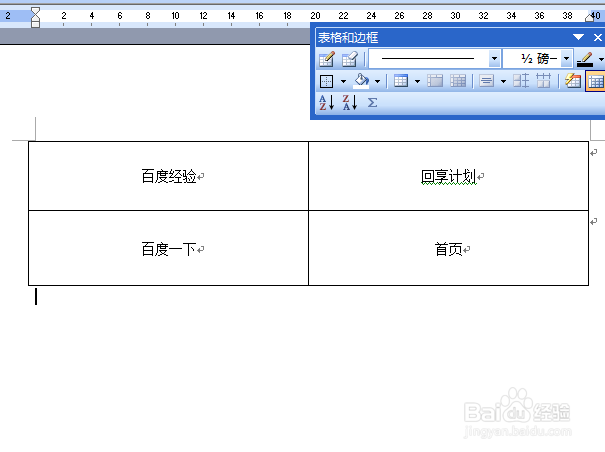Click the Split Cells icon
This screenshot has height=452, width=605.
(458, 81)
